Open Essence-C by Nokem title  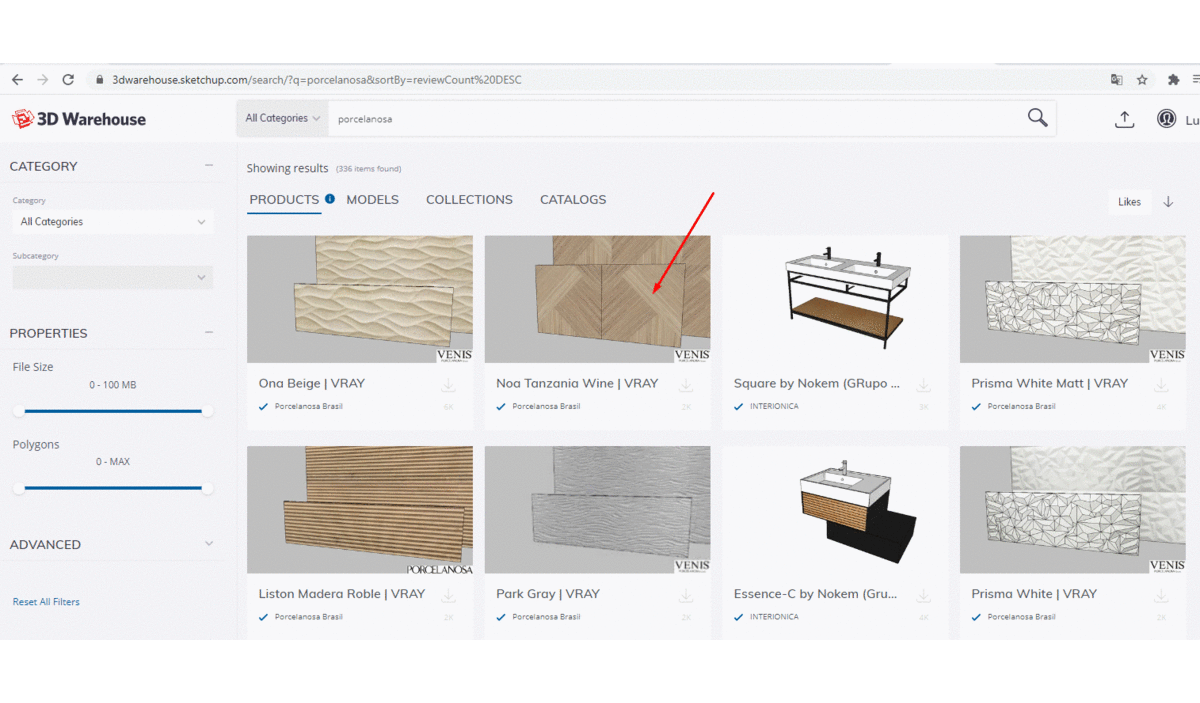817,594
